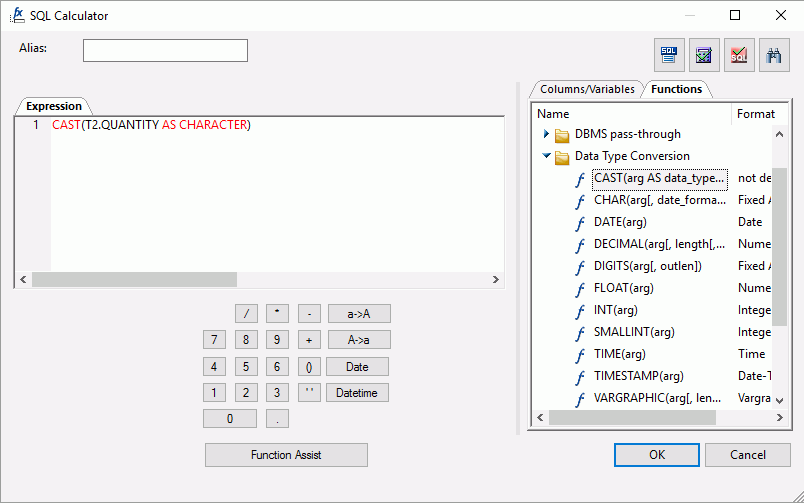Click the Alias input field

click(165, 50)
